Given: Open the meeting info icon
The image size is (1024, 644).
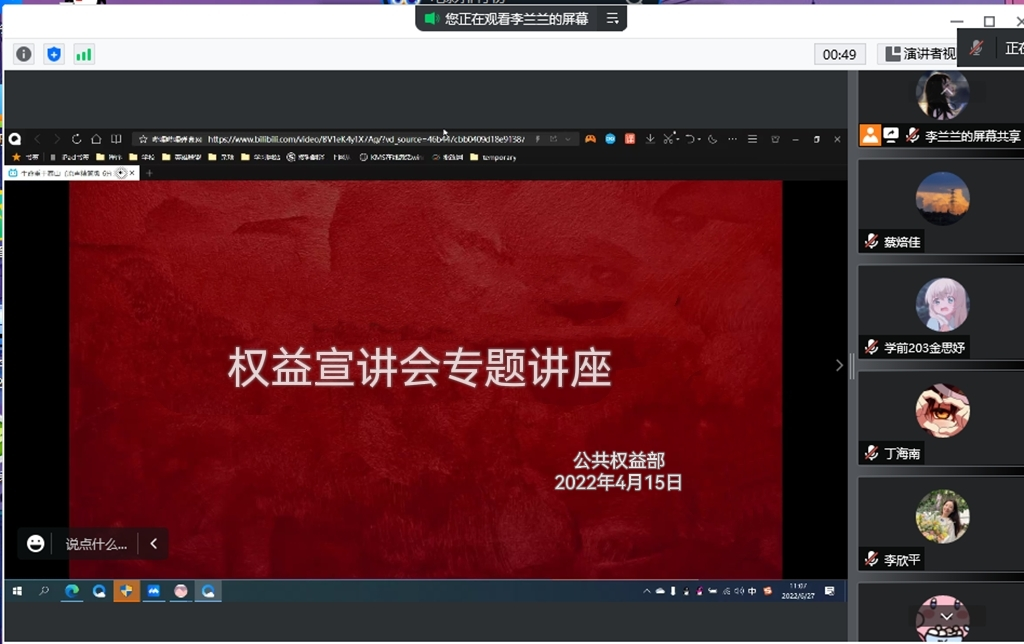Looking at the screenshot, I should [x=24, y=54].
